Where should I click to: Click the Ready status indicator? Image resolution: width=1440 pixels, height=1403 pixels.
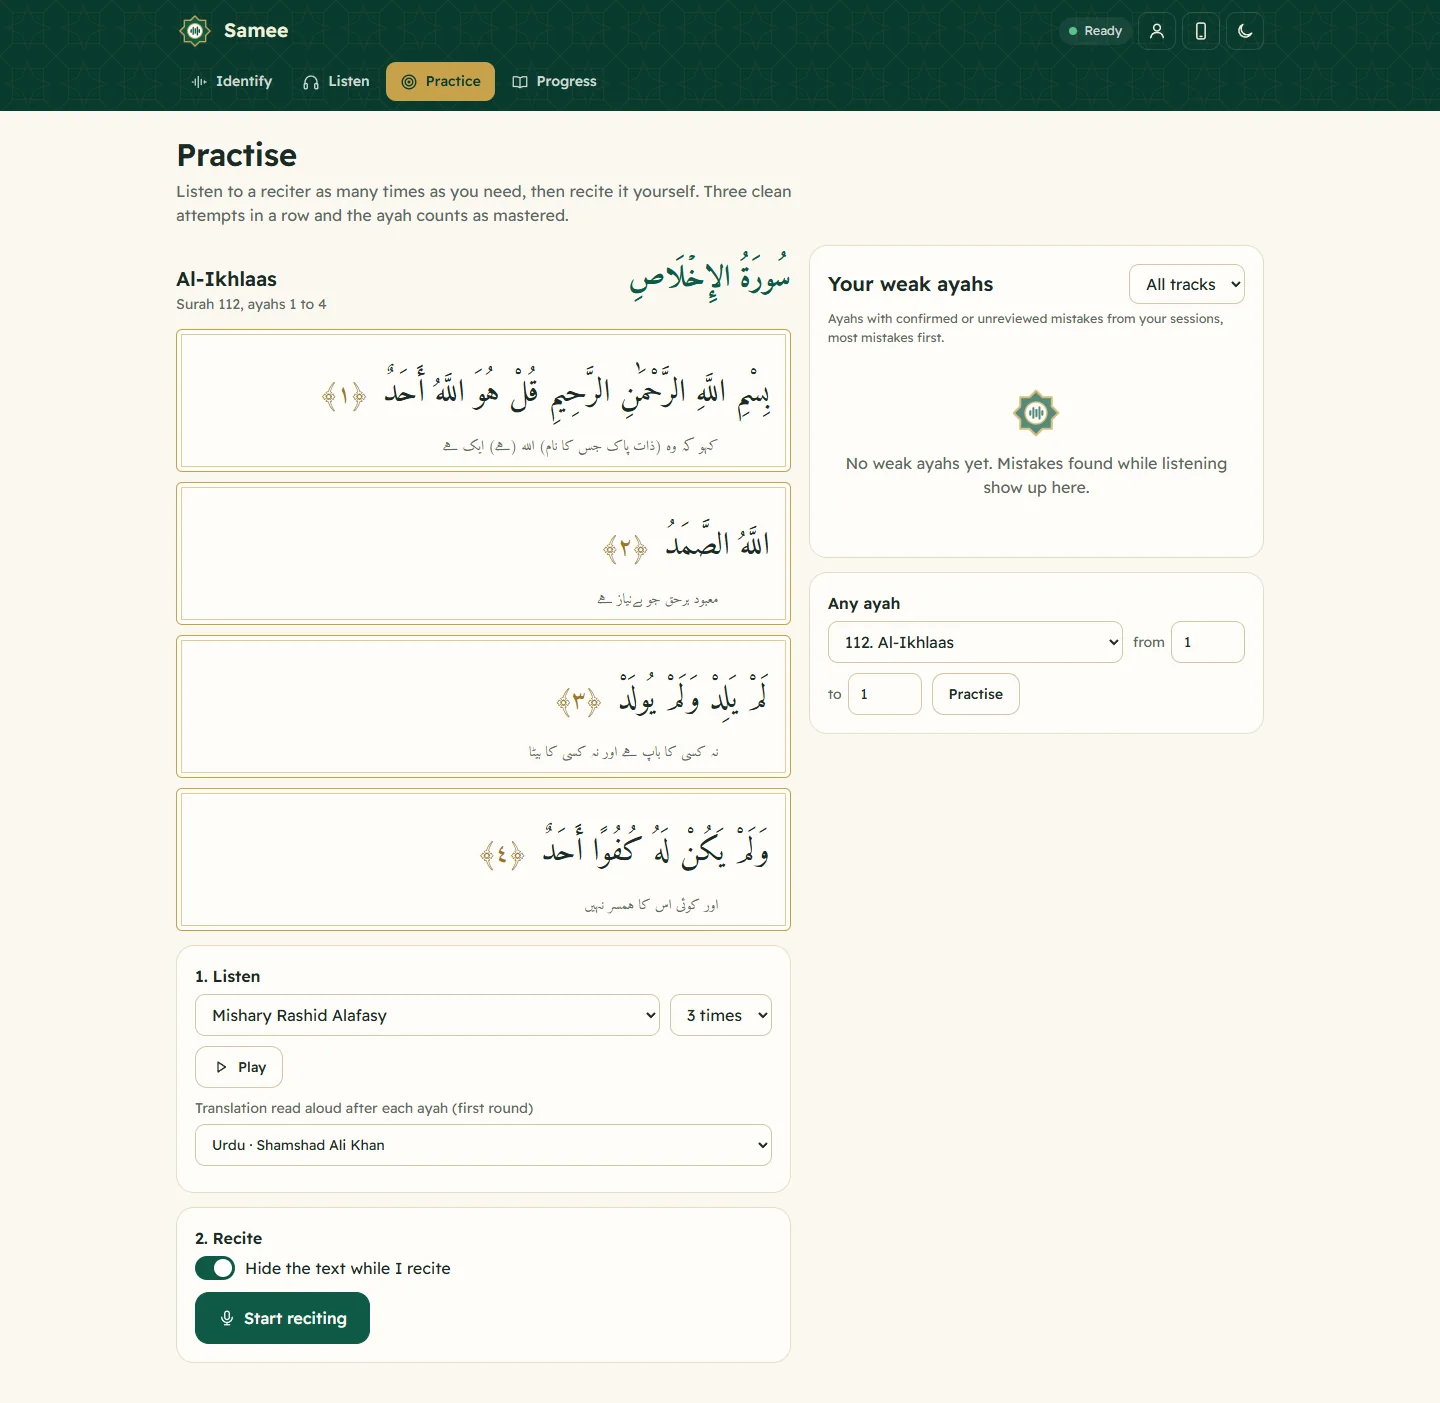(1095, 31)
